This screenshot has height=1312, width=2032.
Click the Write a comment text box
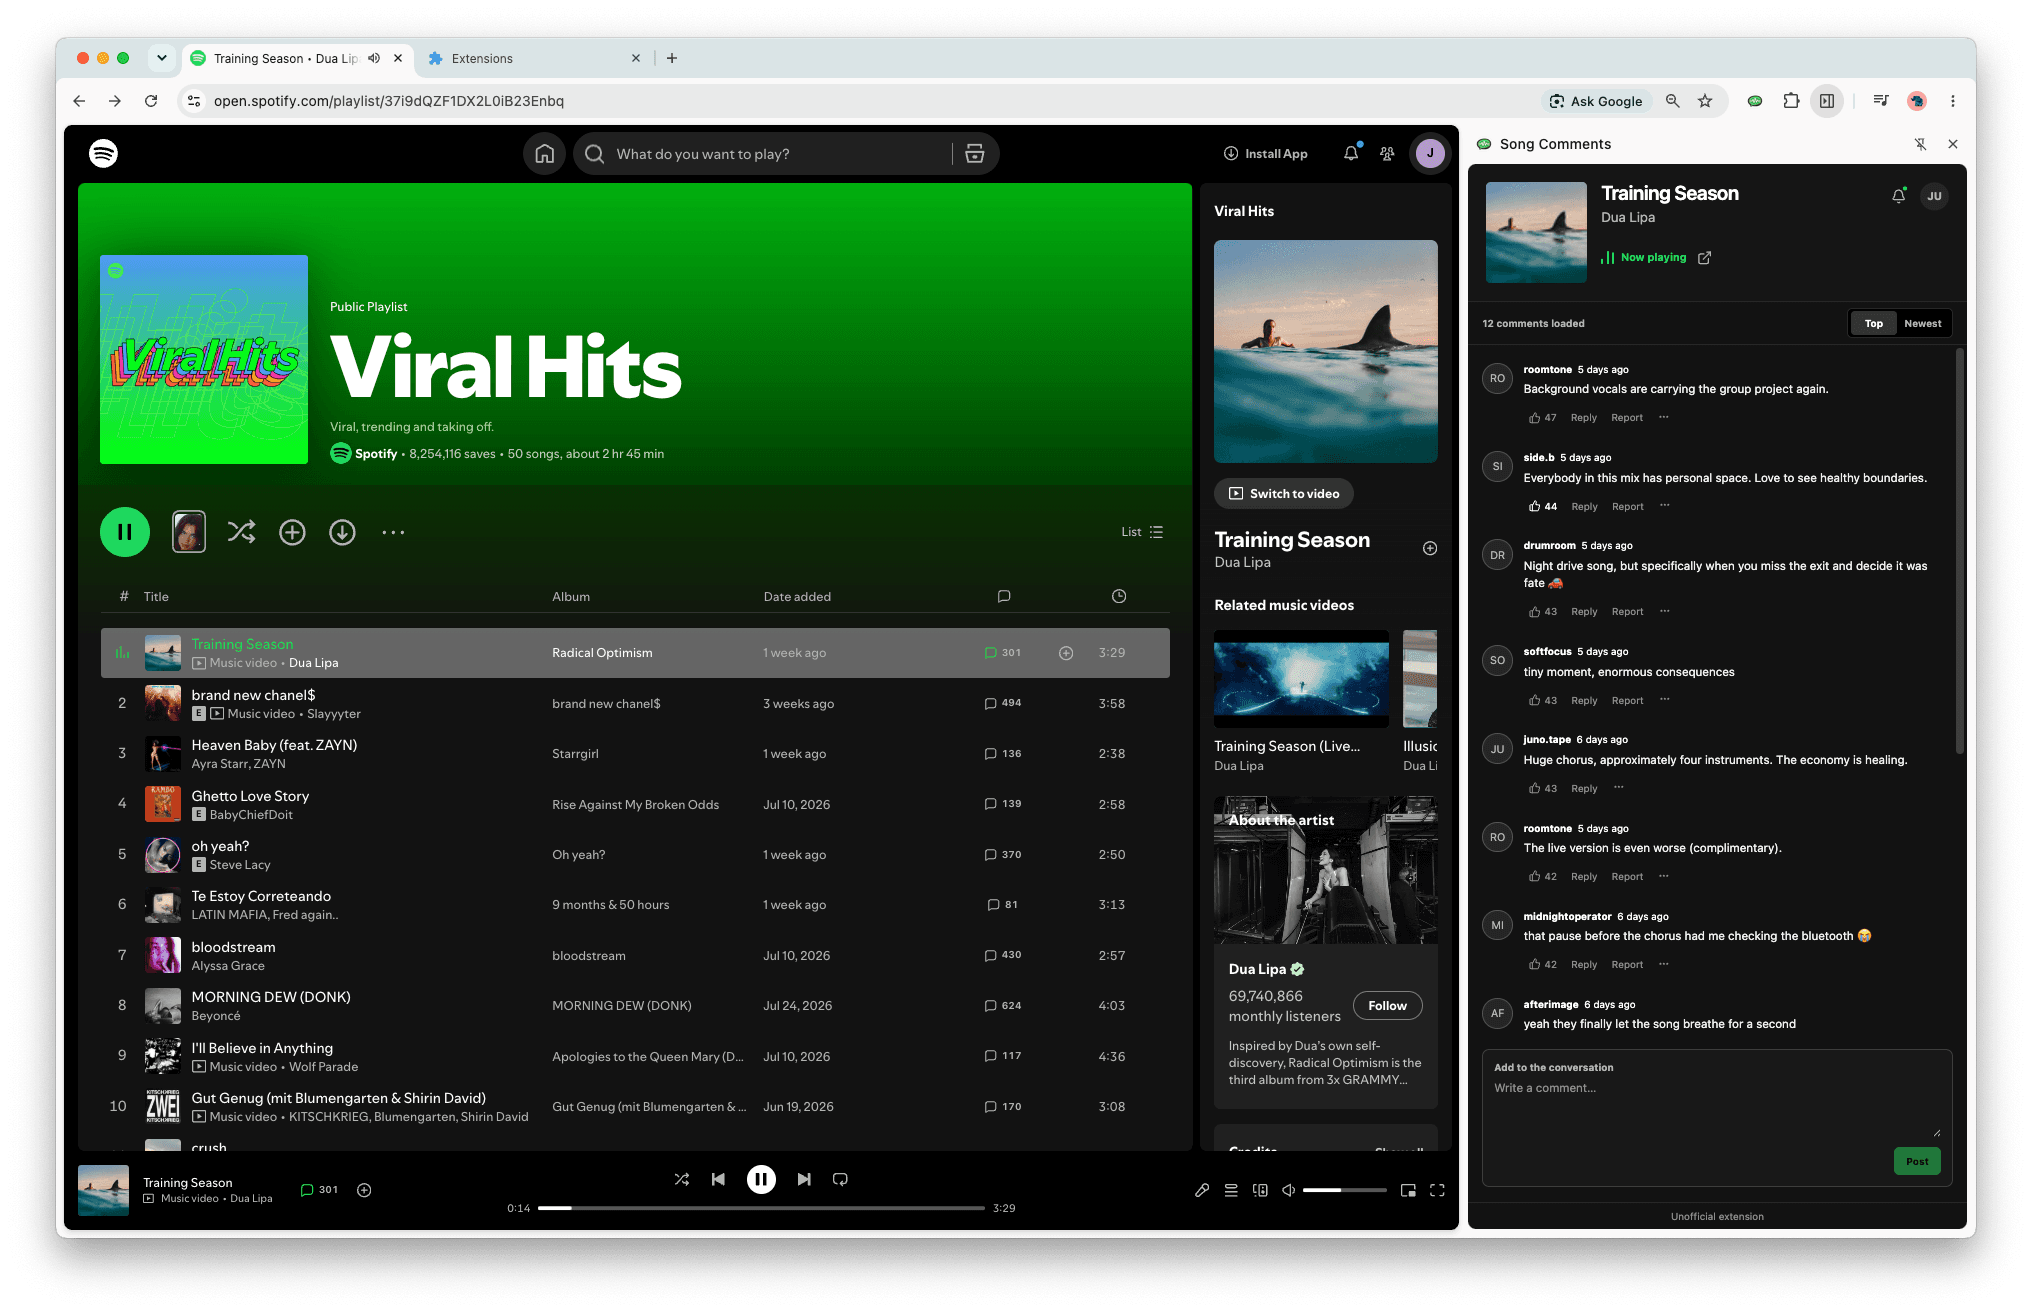[1716, 1109]
